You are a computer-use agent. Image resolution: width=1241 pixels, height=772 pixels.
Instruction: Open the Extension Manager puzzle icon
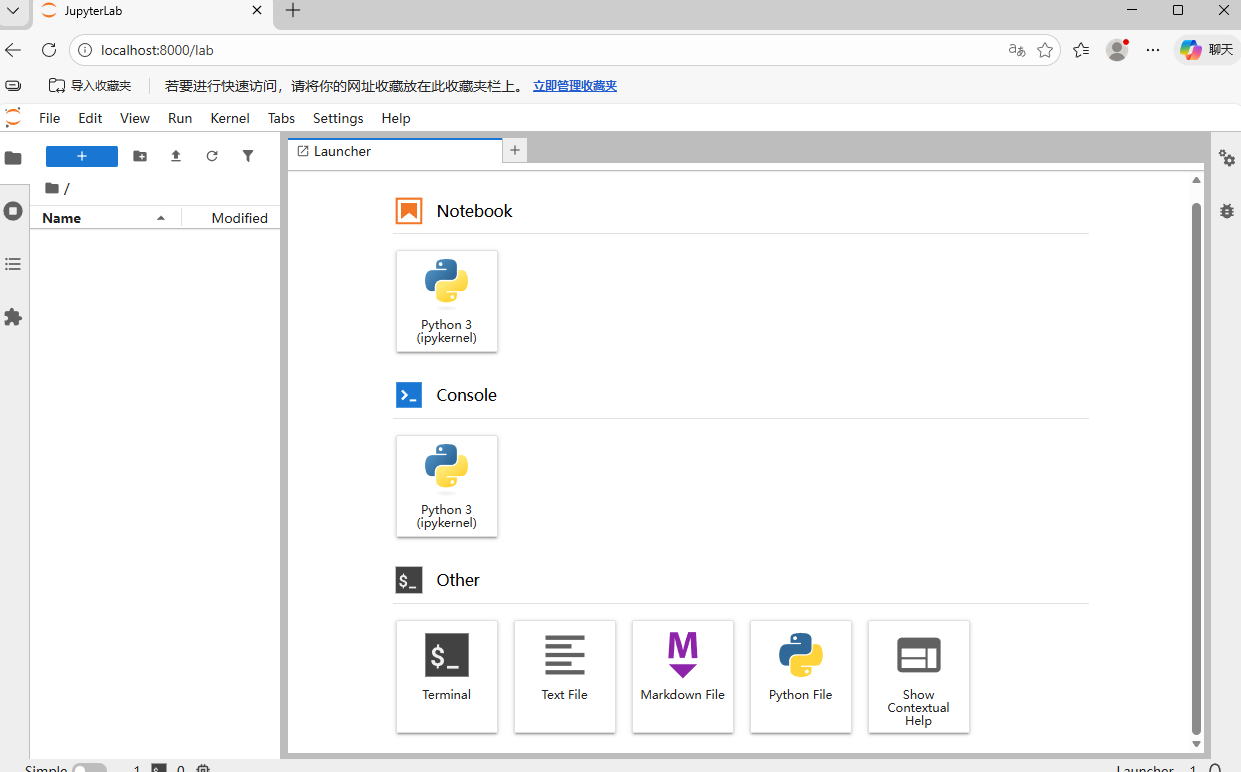click(13, 317)
